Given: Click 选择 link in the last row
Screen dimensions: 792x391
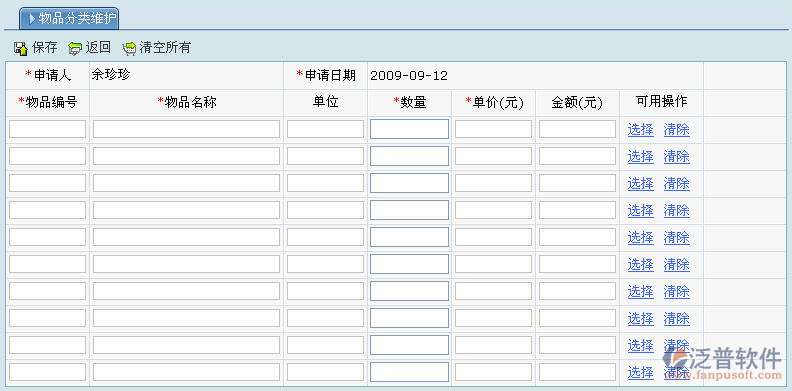Looking at the screenshot, I should [x=640, y=373].
